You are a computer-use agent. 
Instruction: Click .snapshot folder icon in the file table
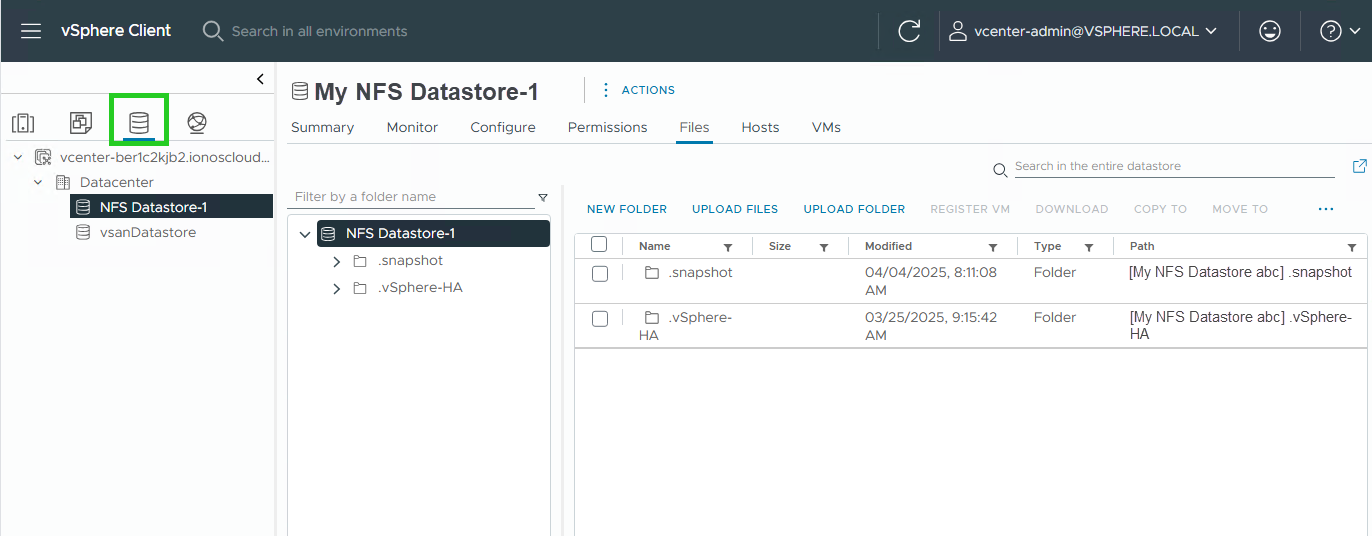652,272
